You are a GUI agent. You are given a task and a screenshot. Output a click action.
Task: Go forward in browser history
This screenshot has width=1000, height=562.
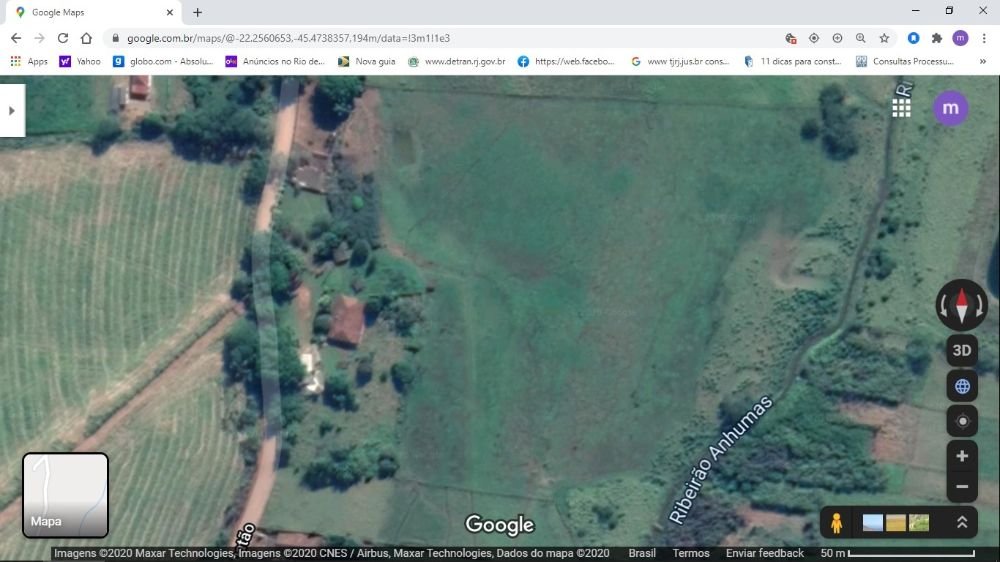tap(40, 38)
